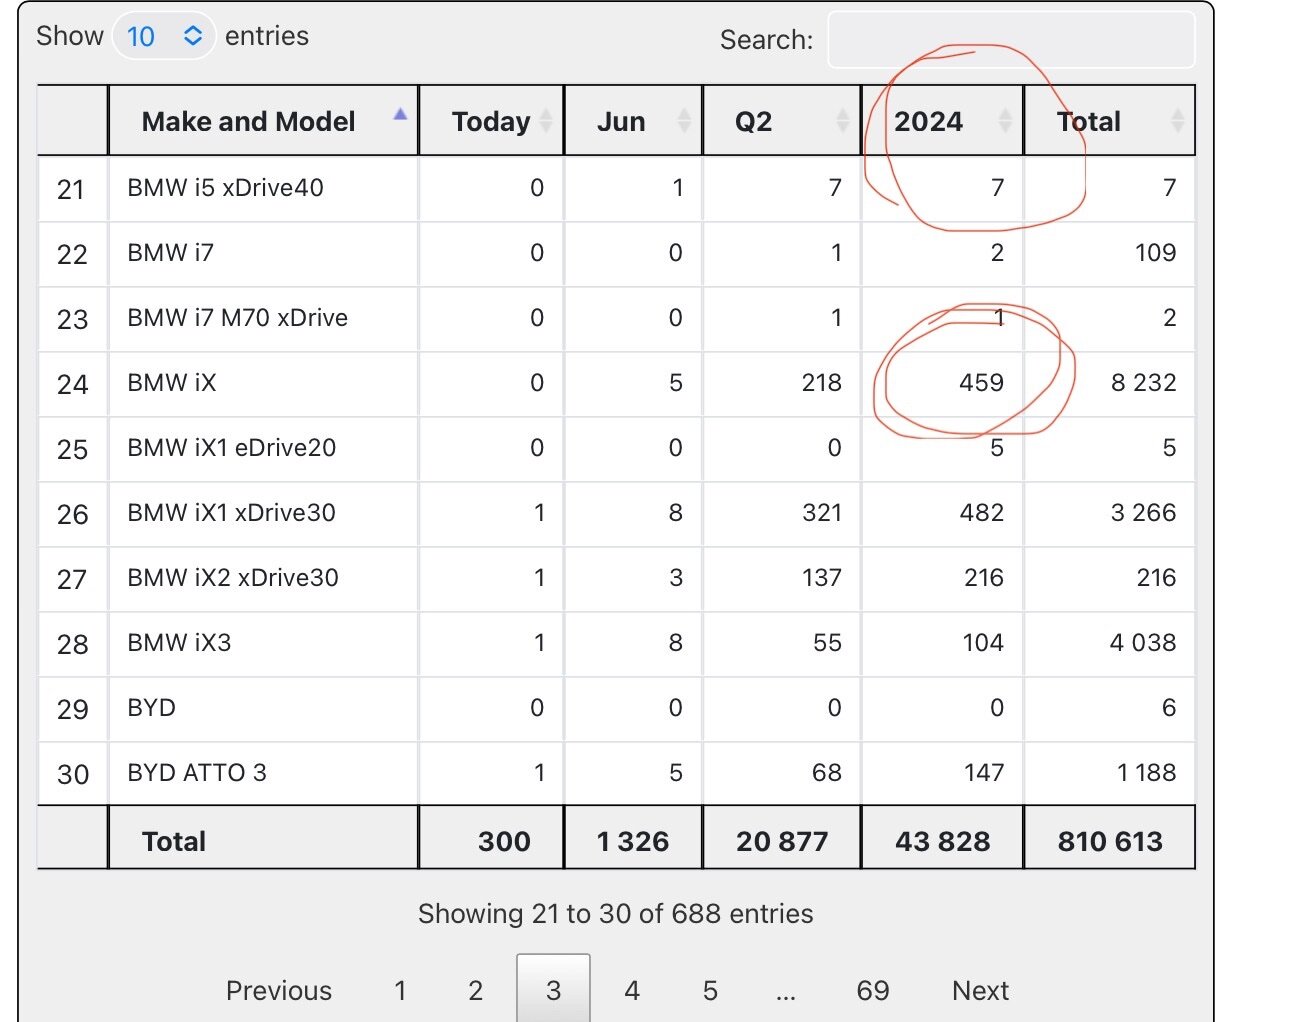The width and height of the screenshot is (1290, 1022).
Task: Click BMW iX1 xDrive30 Q2 value 321
Action: tap(821, 513)
